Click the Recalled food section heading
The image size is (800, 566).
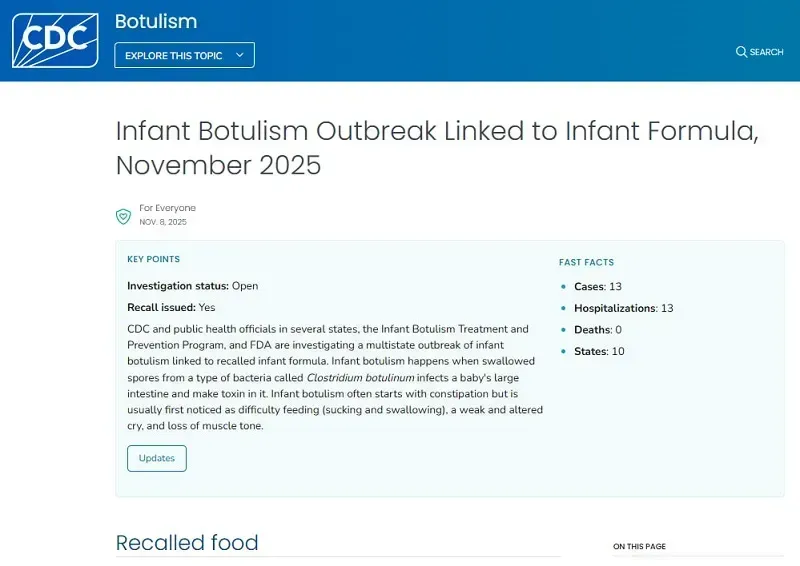coord(187,543)
